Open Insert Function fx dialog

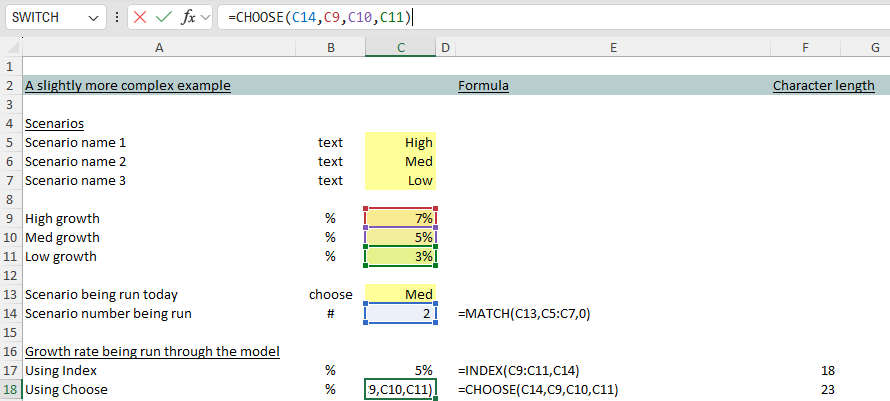(x=188, y=17)
